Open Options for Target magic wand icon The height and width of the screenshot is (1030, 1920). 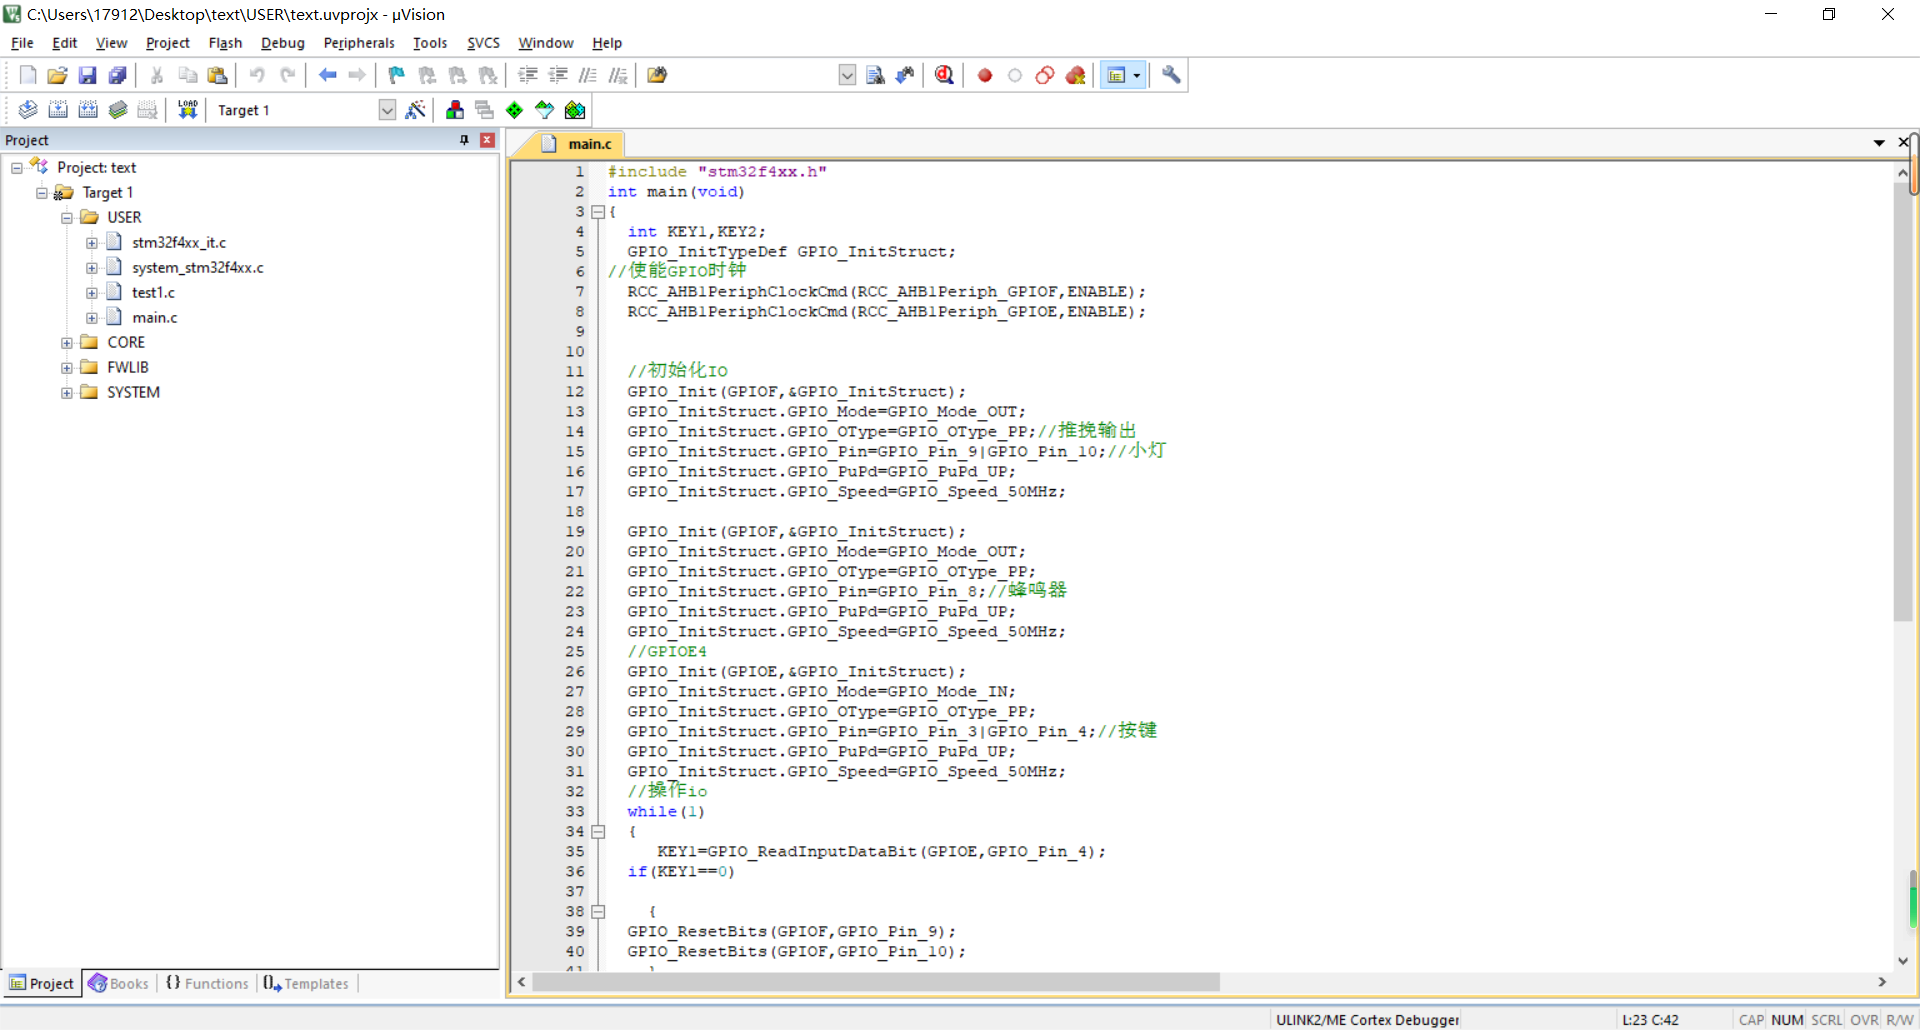point(416,110)
